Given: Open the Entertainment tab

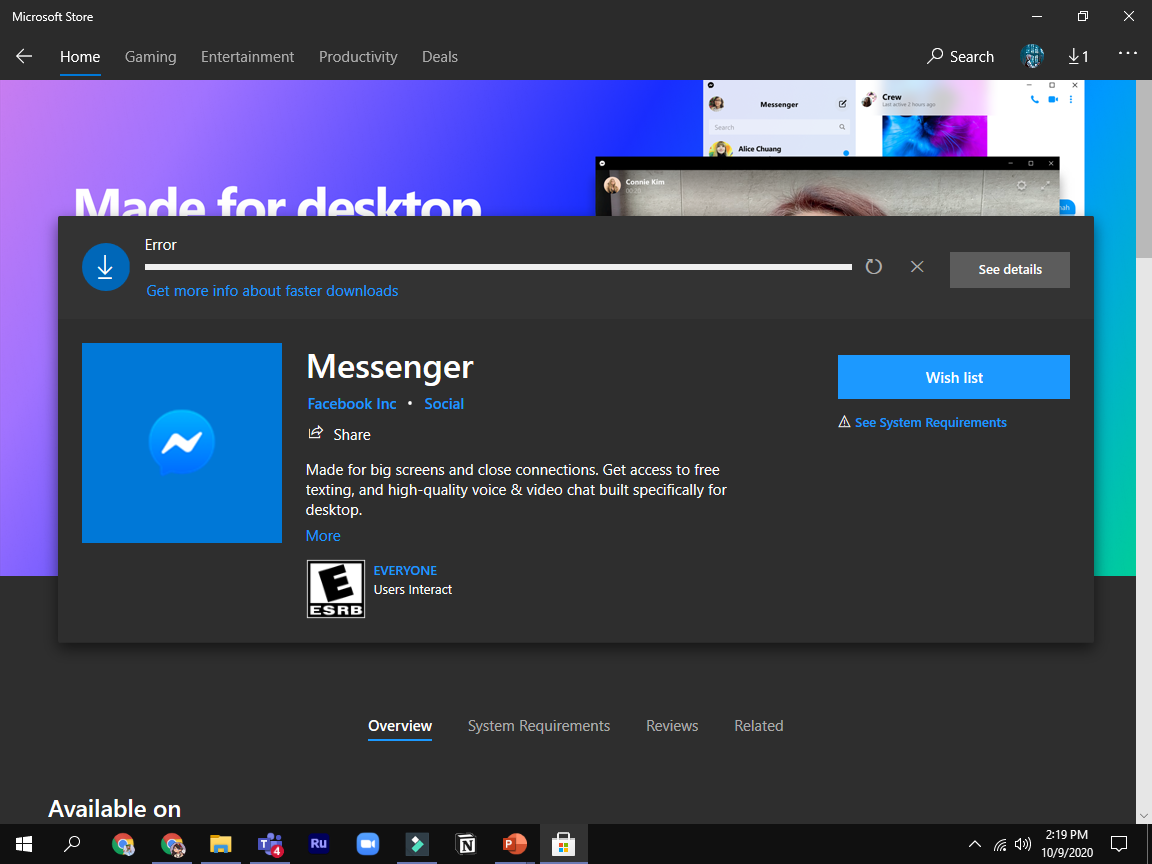Looking at the screenshot, I should coord(248,57).
